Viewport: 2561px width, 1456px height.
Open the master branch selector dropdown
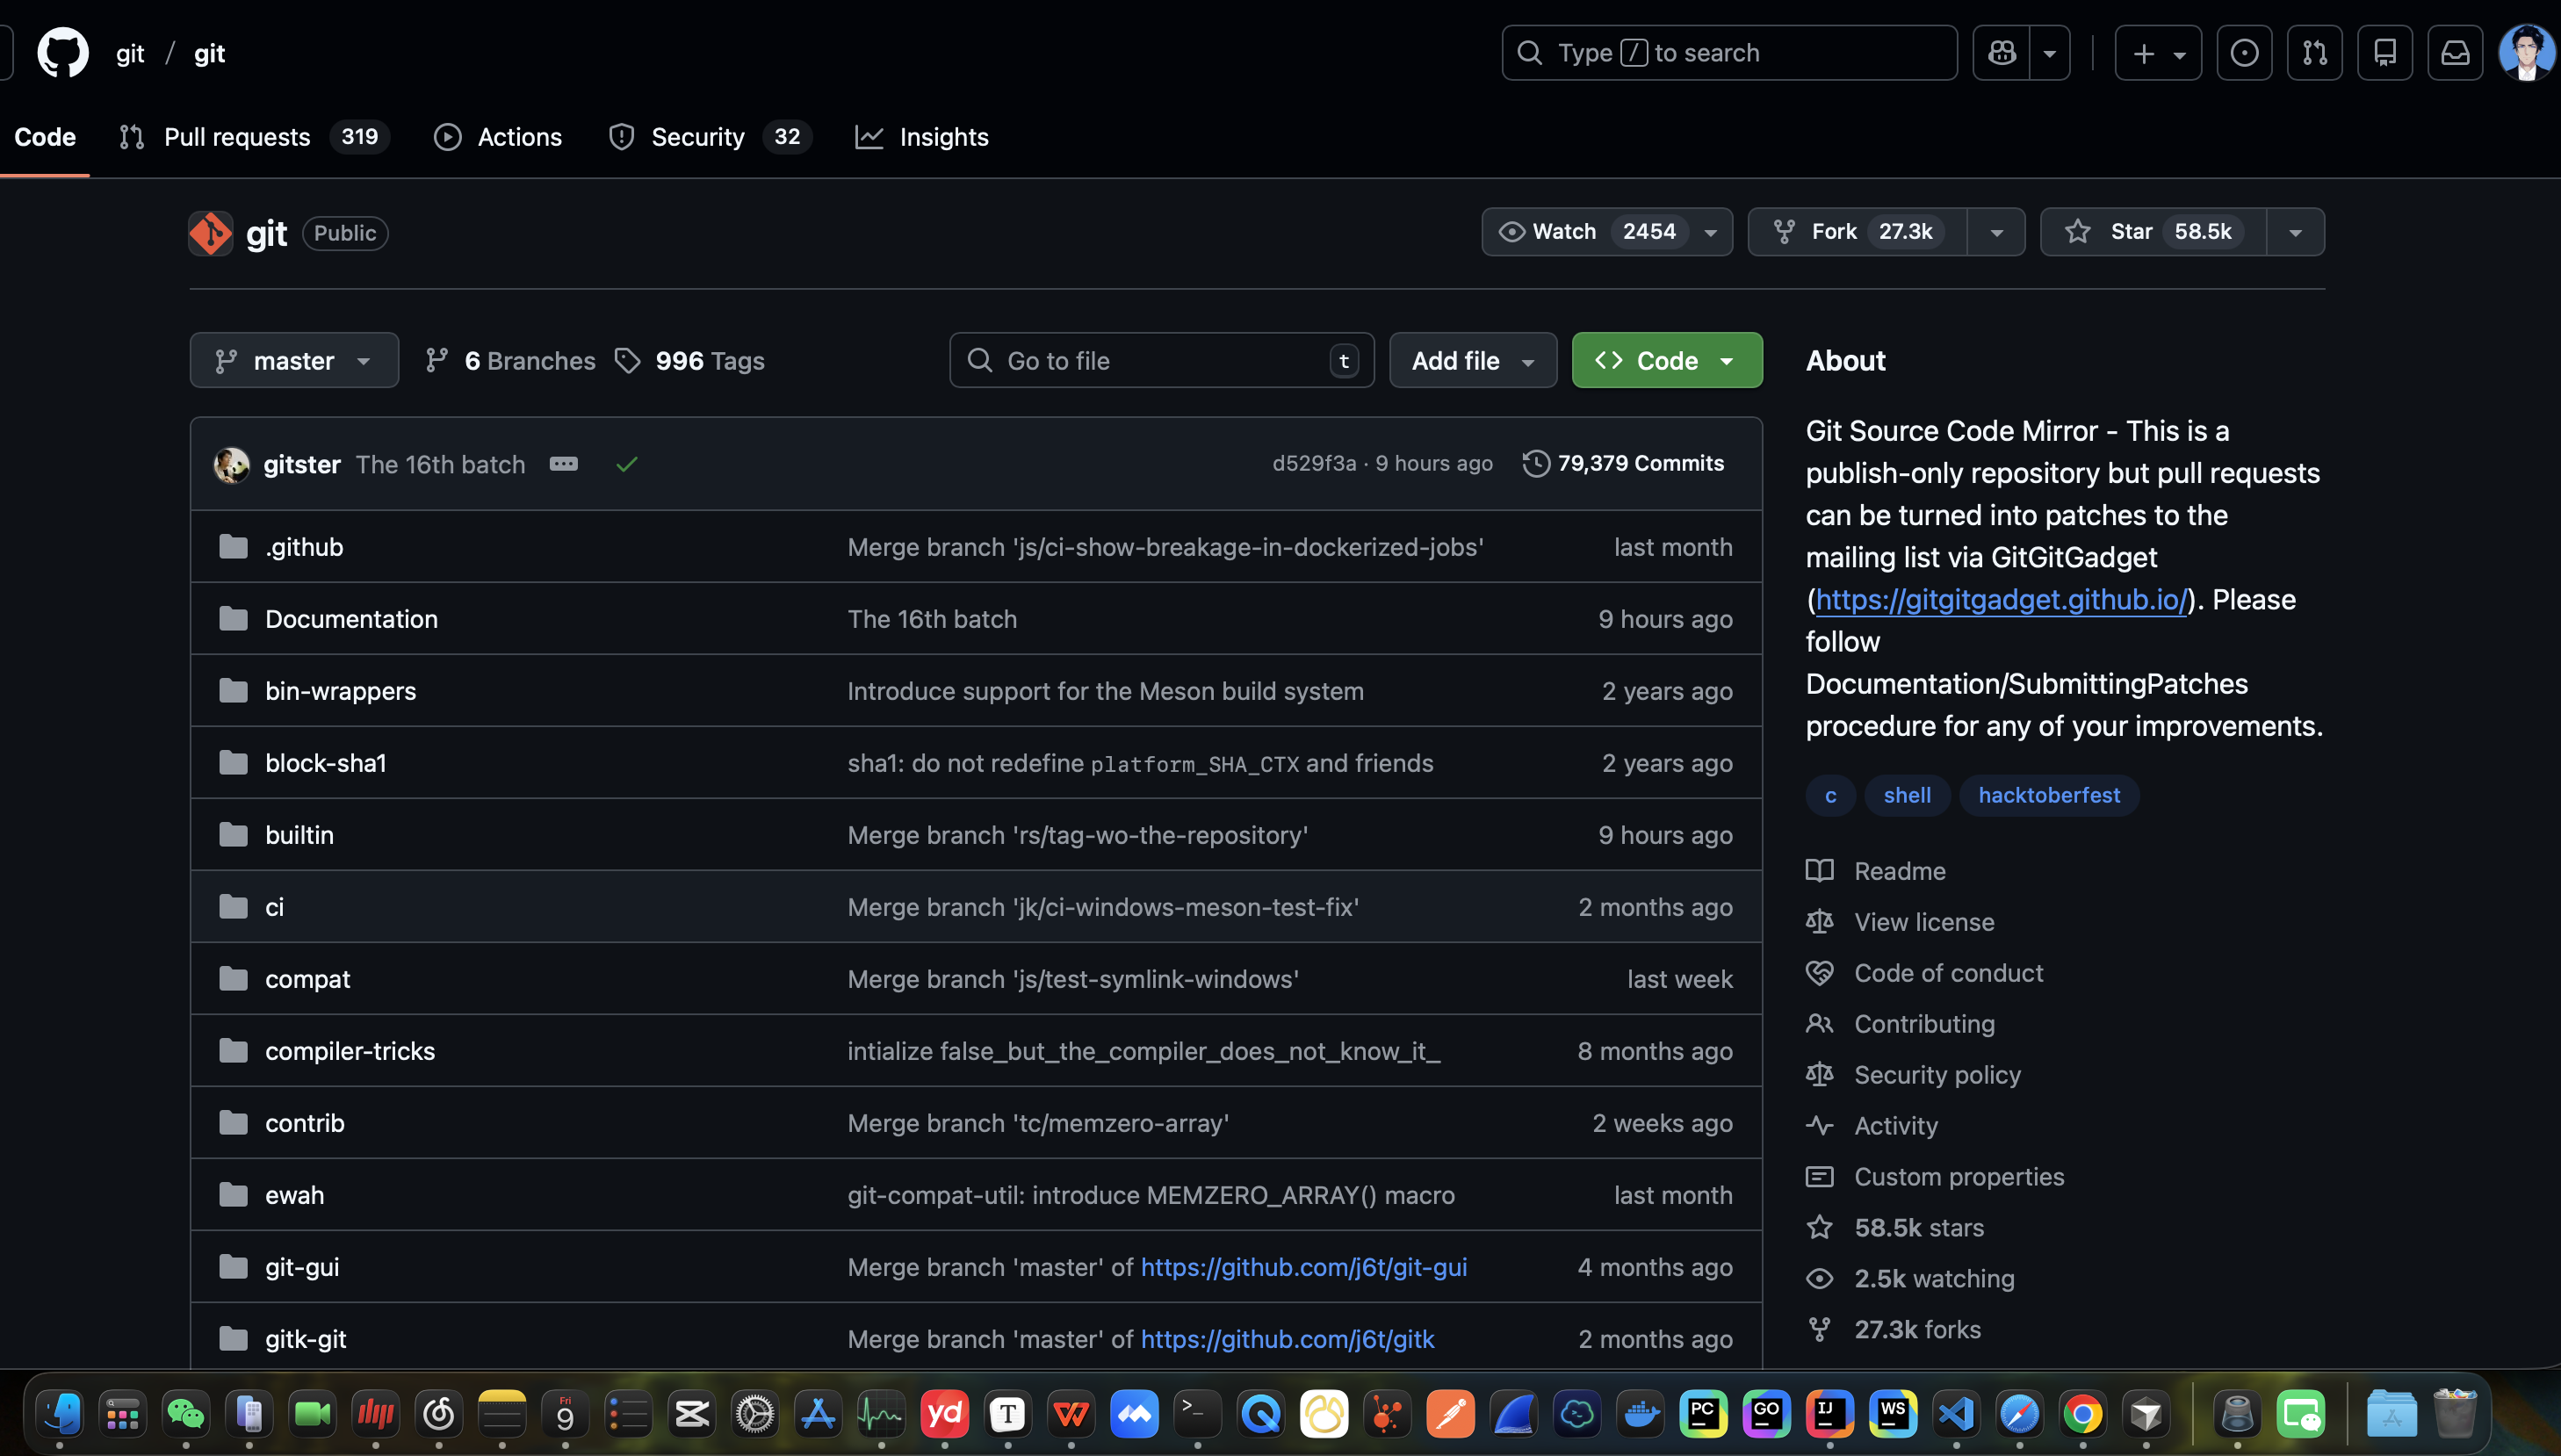point(294,361)
